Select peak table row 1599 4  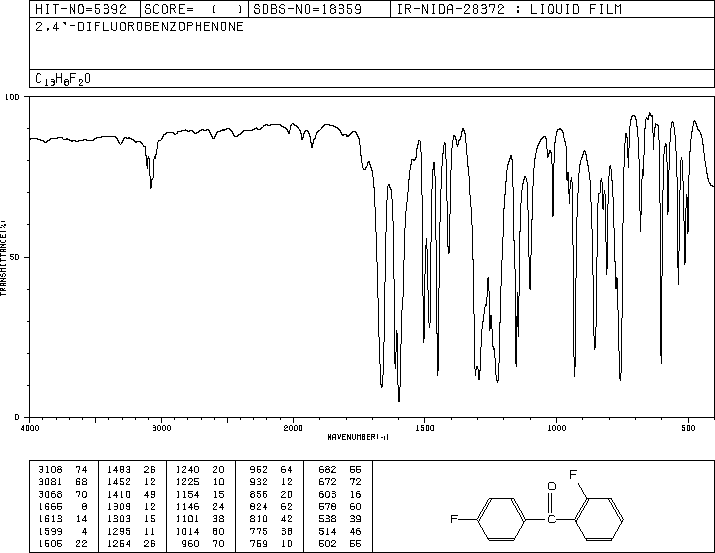point(63,532)
